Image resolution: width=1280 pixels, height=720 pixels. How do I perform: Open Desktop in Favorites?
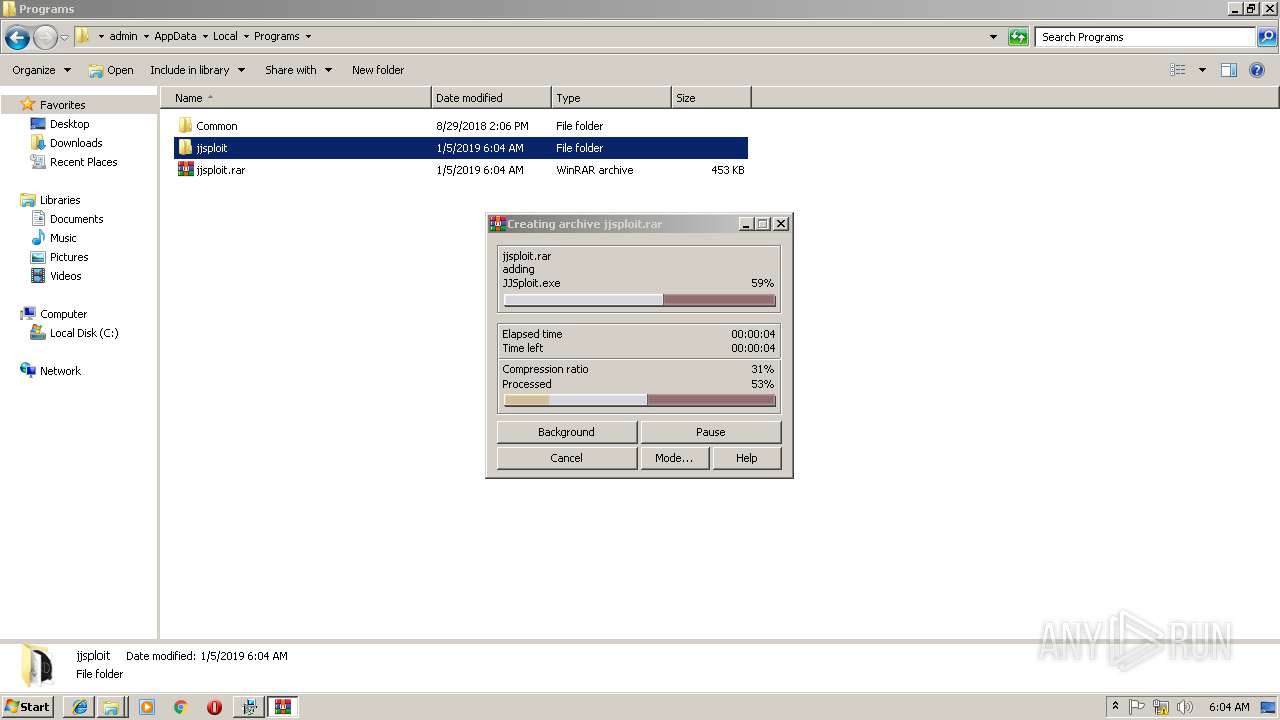[69, 124]
